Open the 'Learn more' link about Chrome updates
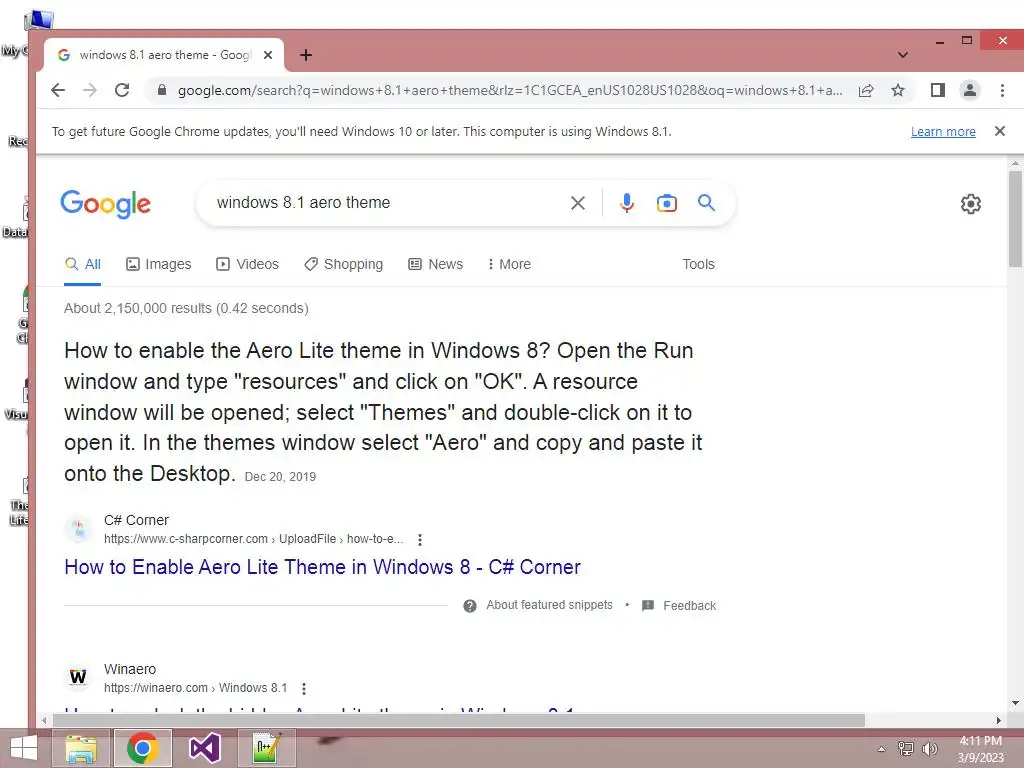 [x=943, y=132]
